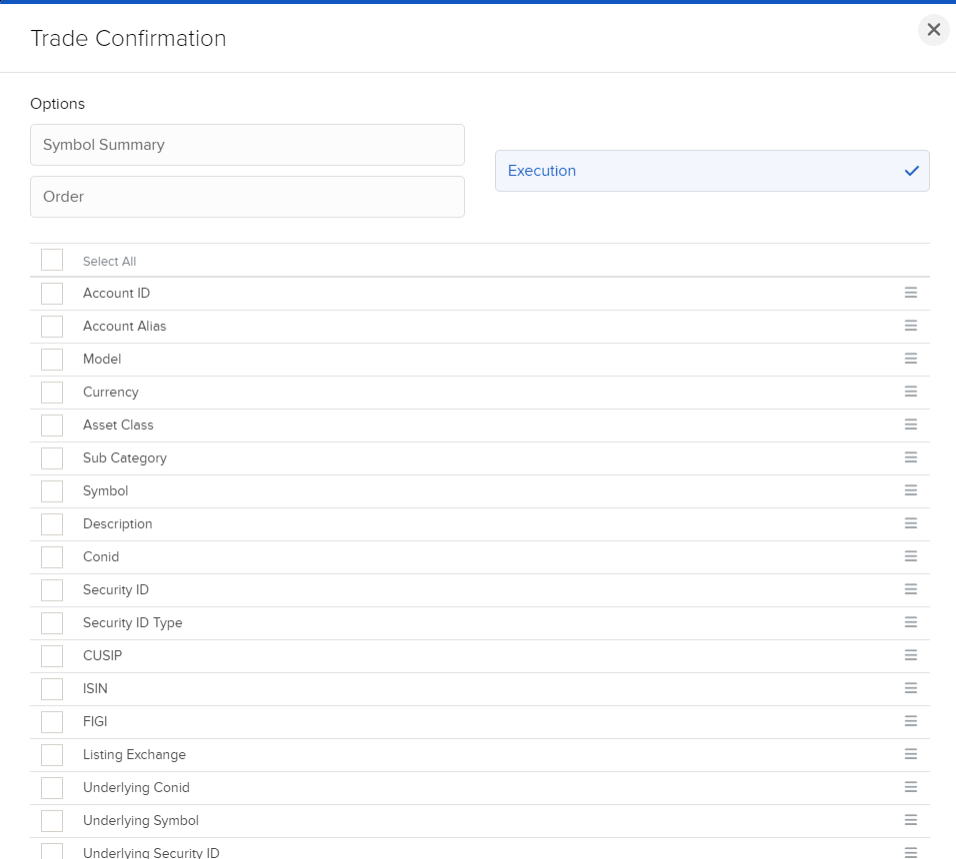
Task: Click the reorder handle in Currency row
Action: pyautogui.click(x=910, y=392)
